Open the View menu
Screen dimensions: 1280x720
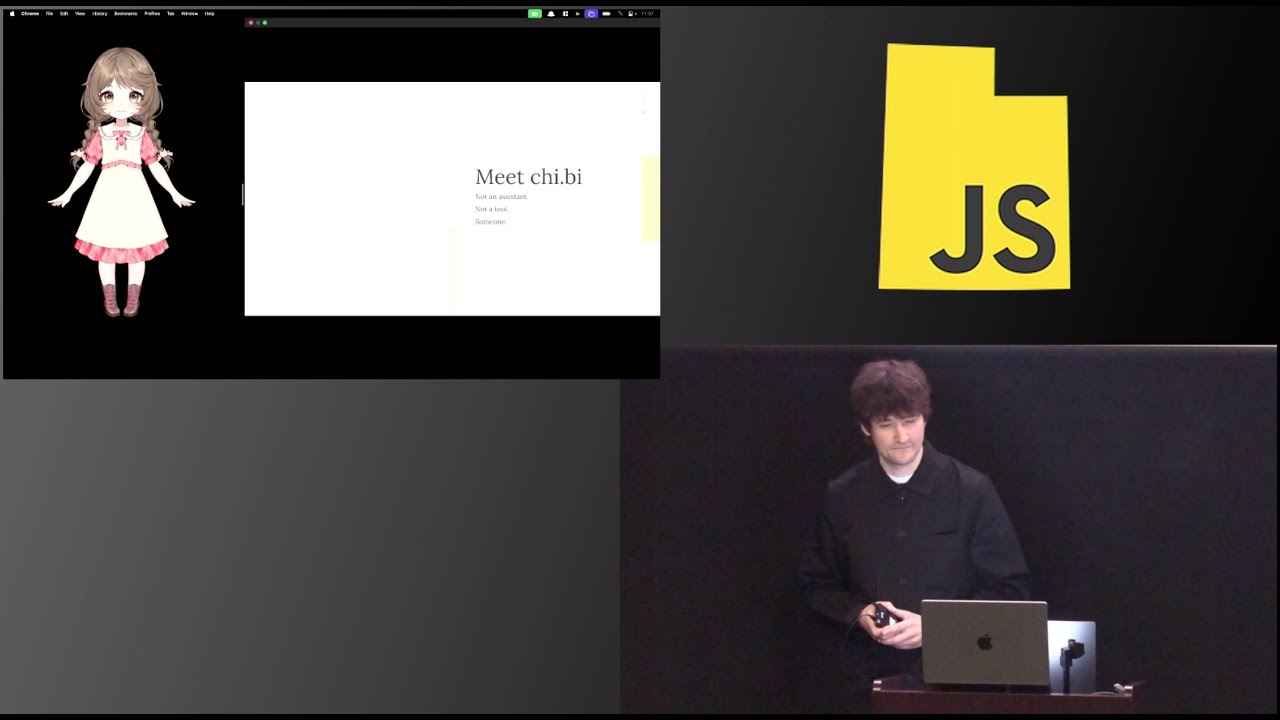point(80,14)
